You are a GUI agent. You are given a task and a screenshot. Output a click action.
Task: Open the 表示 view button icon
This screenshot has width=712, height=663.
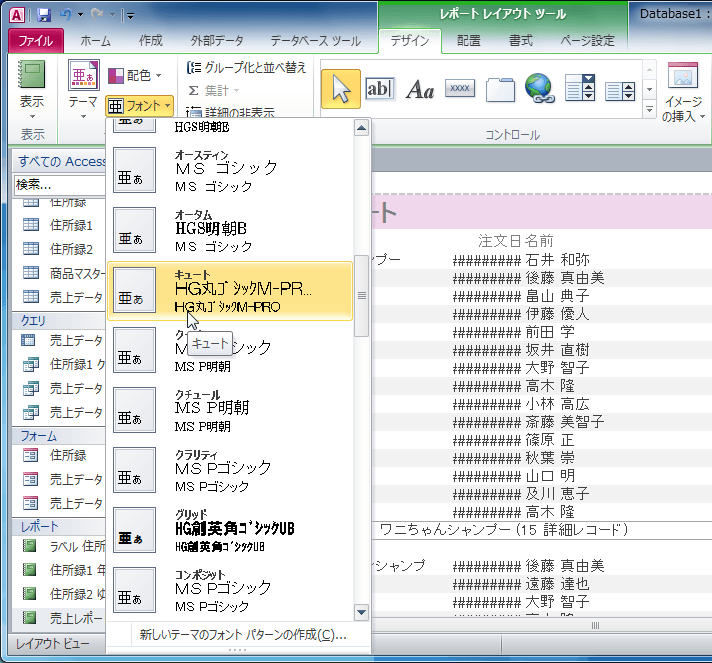(32, 75)
